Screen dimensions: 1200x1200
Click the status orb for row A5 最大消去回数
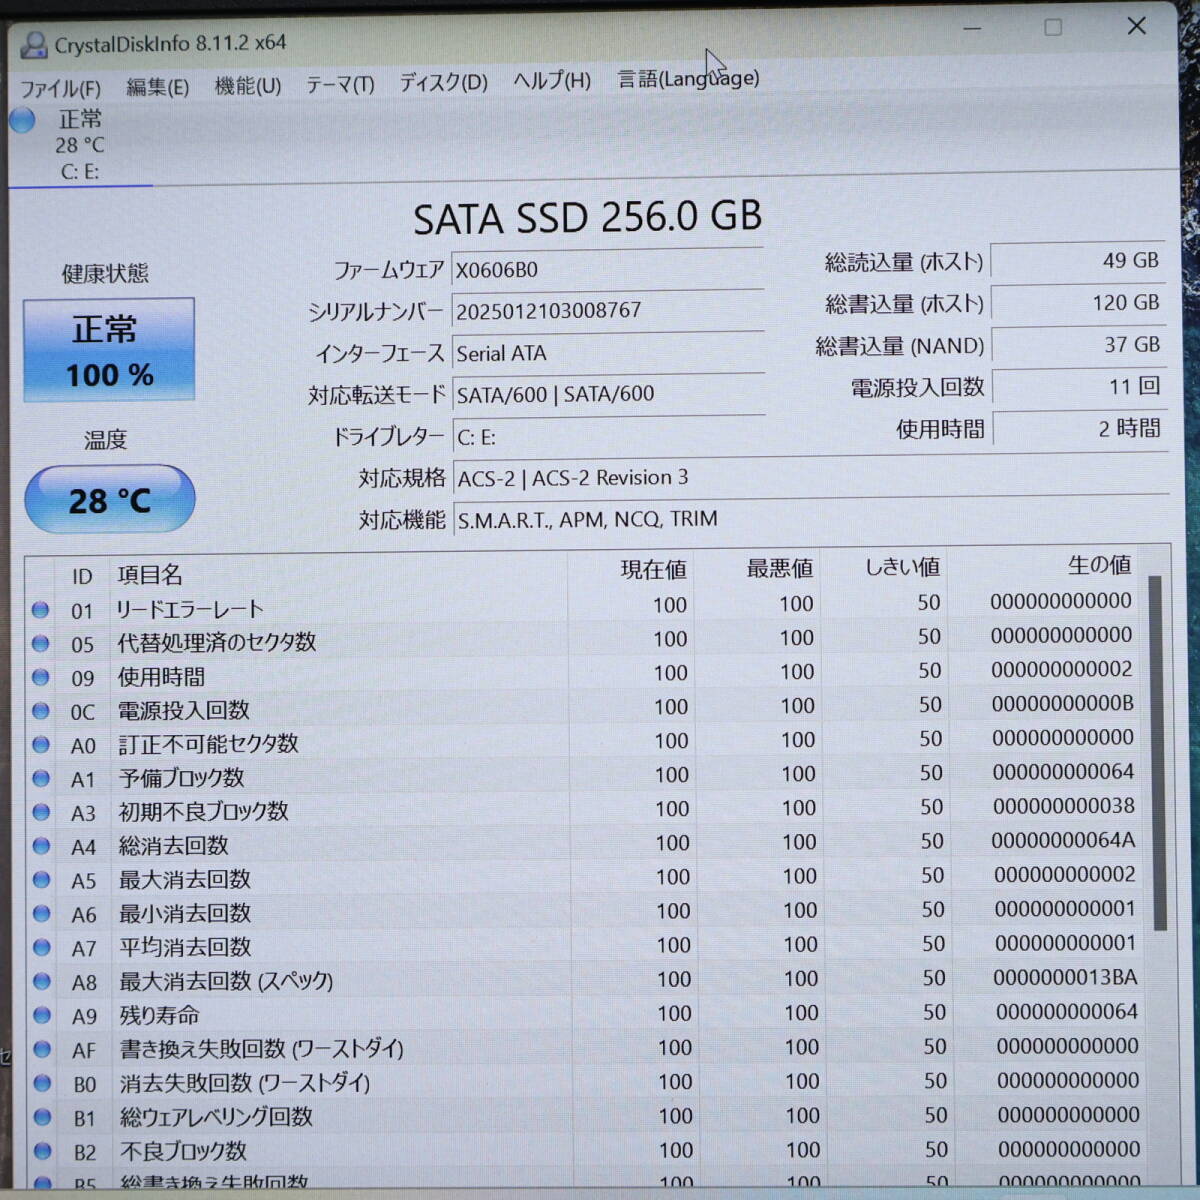tap(41, 880)
